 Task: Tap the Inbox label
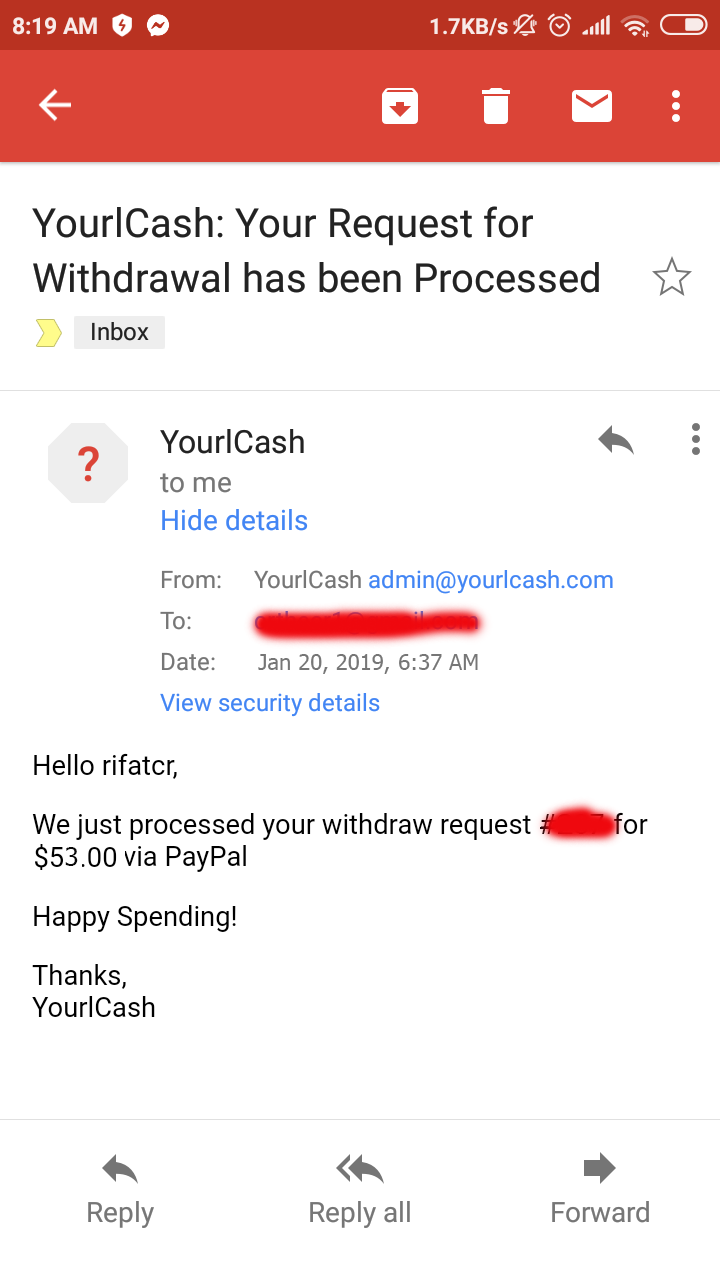[x=119, y=332]
